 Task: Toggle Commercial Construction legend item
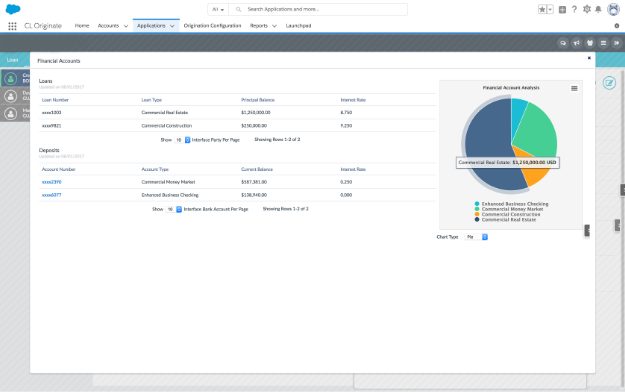507,214
